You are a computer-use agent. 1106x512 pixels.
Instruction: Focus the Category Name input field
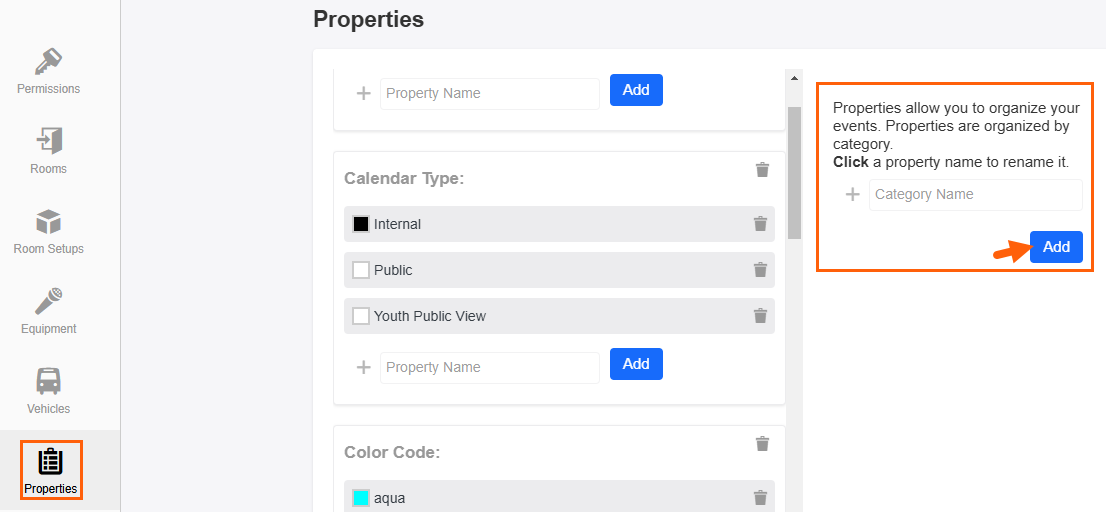click(x=976, y=195)
